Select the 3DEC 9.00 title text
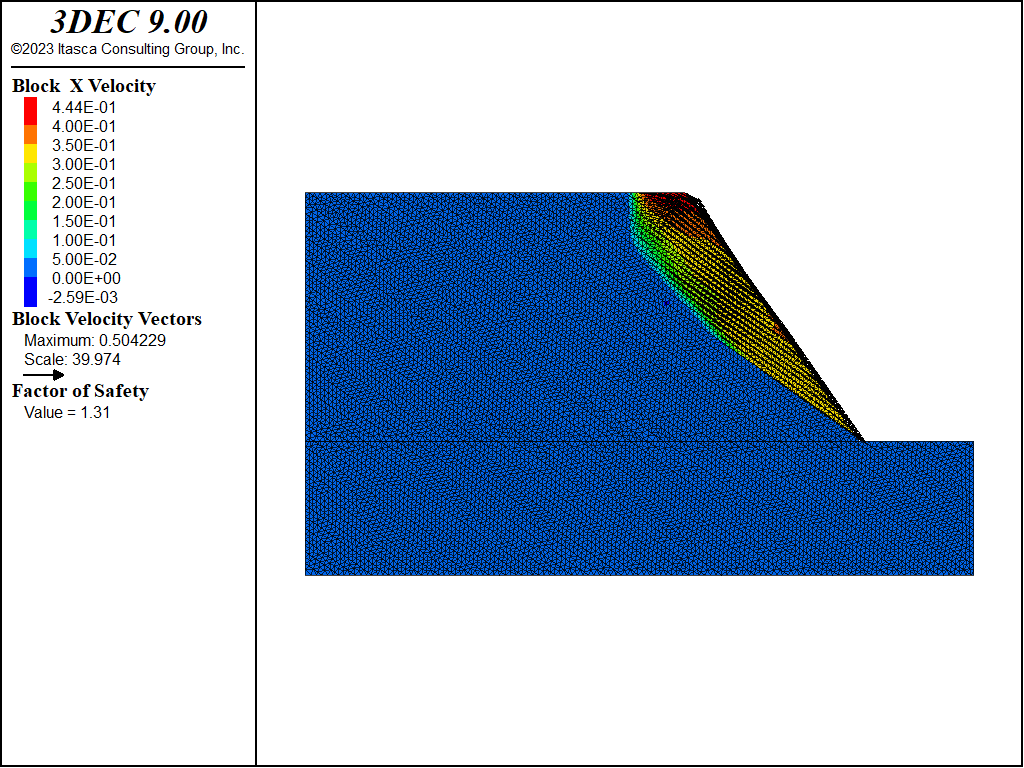The image size is (1024, 768). pos(128,23)
